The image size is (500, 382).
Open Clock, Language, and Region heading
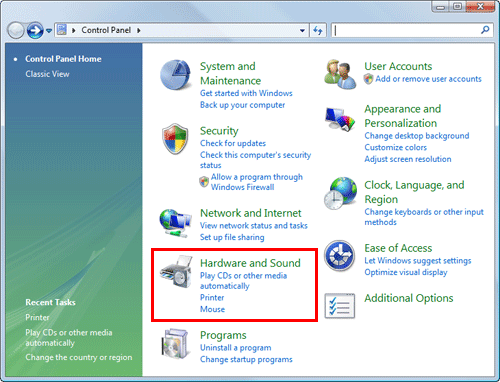[x=414, y=192]
